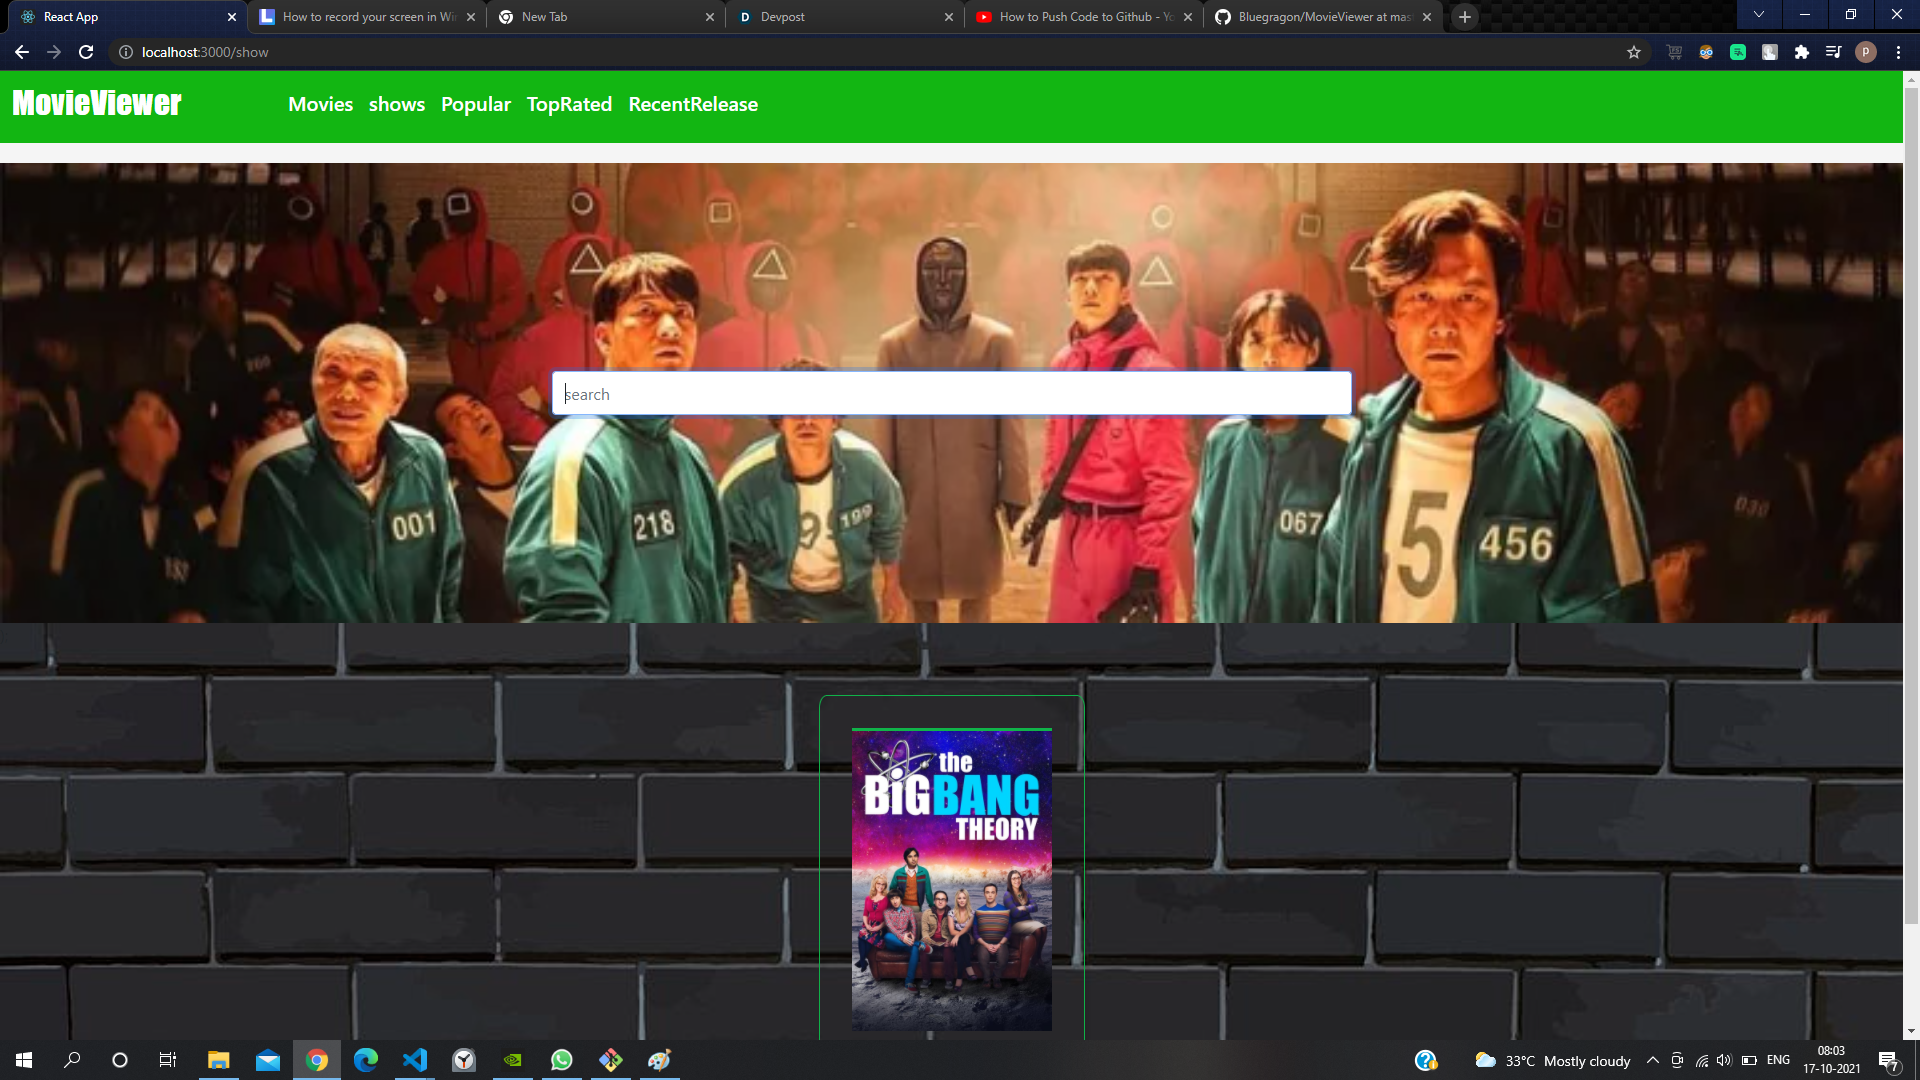Click the page vertical scrollbar
Image resolution: width=1920 pixels, height=1080 pixels.
pos(1911,500)
